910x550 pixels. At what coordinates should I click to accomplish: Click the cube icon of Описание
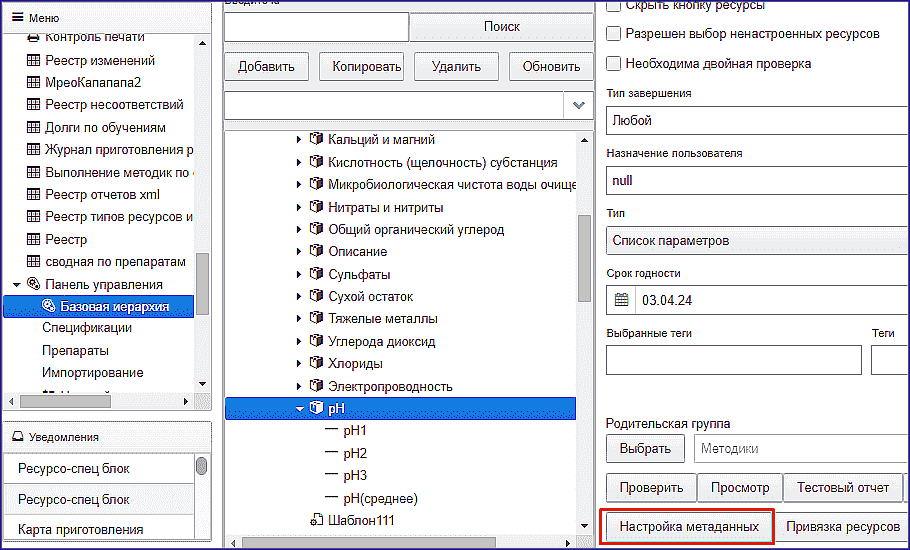click(316, 251)
